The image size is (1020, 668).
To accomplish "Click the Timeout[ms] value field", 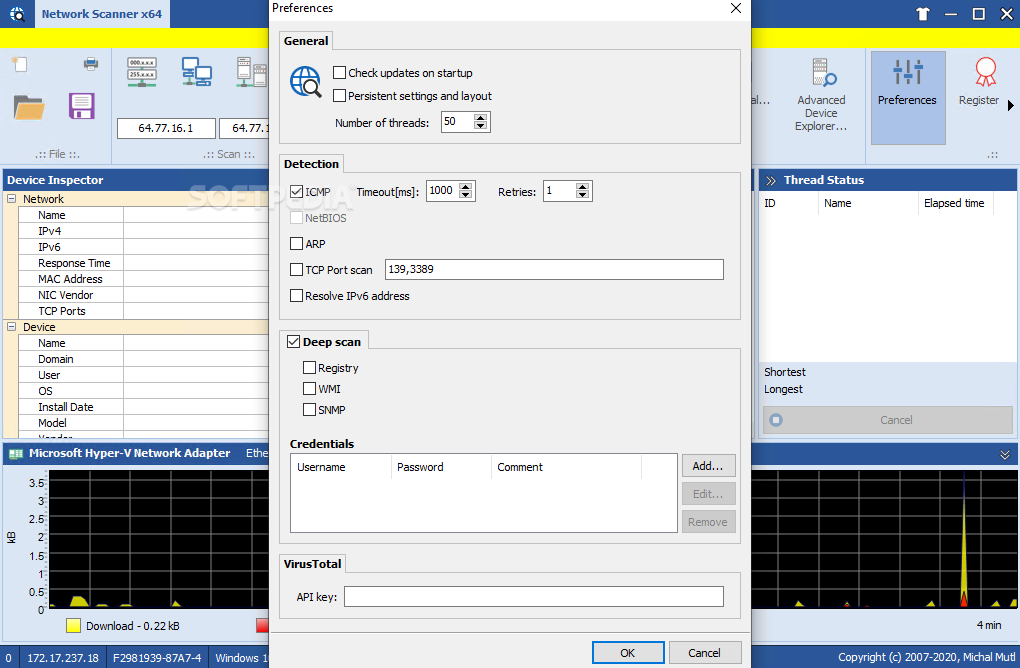I will pyautogui.click(x=443, y=191).
